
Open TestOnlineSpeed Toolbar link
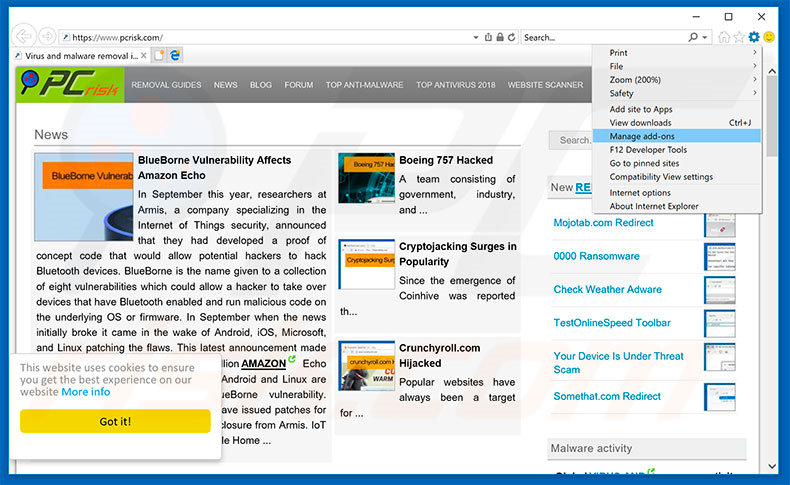(612, 322)
